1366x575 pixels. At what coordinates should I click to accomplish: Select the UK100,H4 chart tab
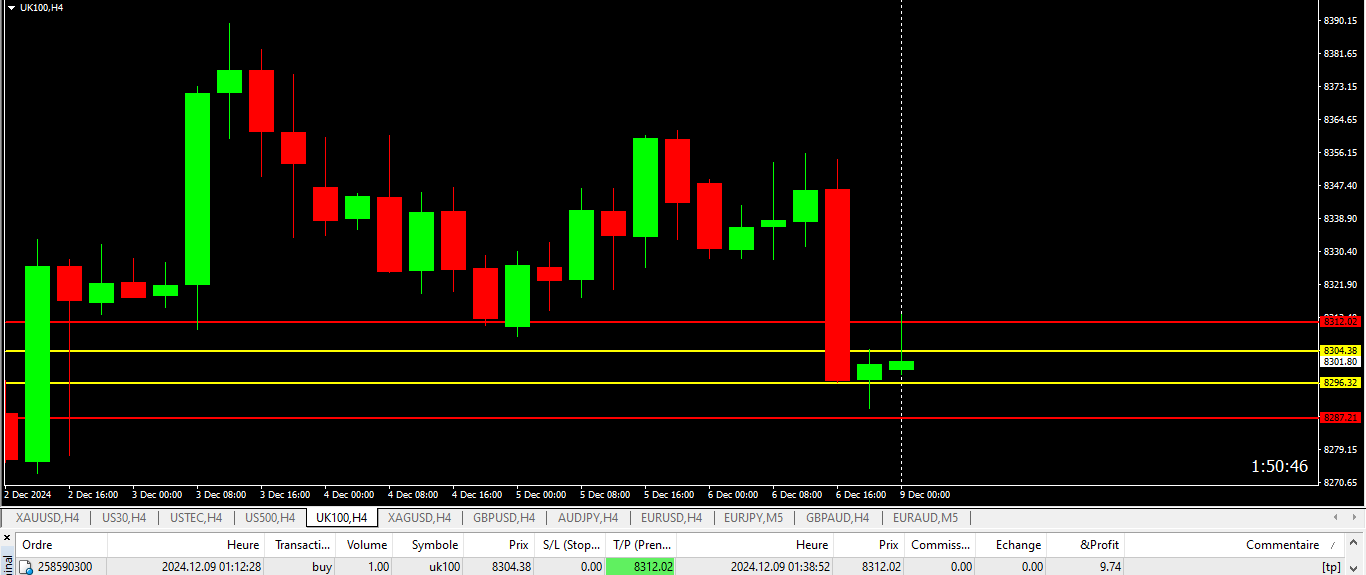[x=342, y=517]
